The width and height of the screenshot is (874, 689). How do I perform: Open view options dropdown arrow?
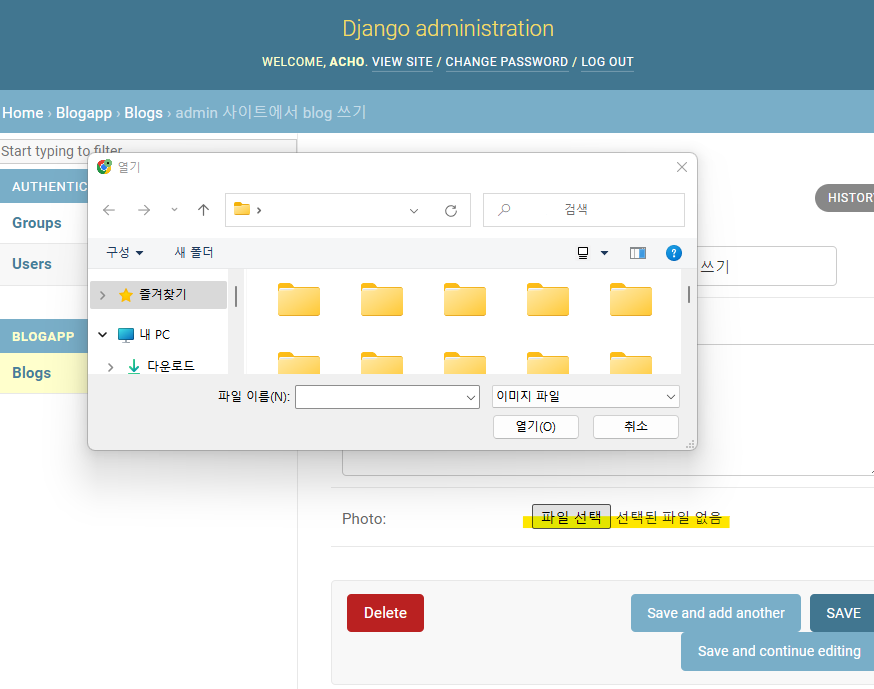604,253
